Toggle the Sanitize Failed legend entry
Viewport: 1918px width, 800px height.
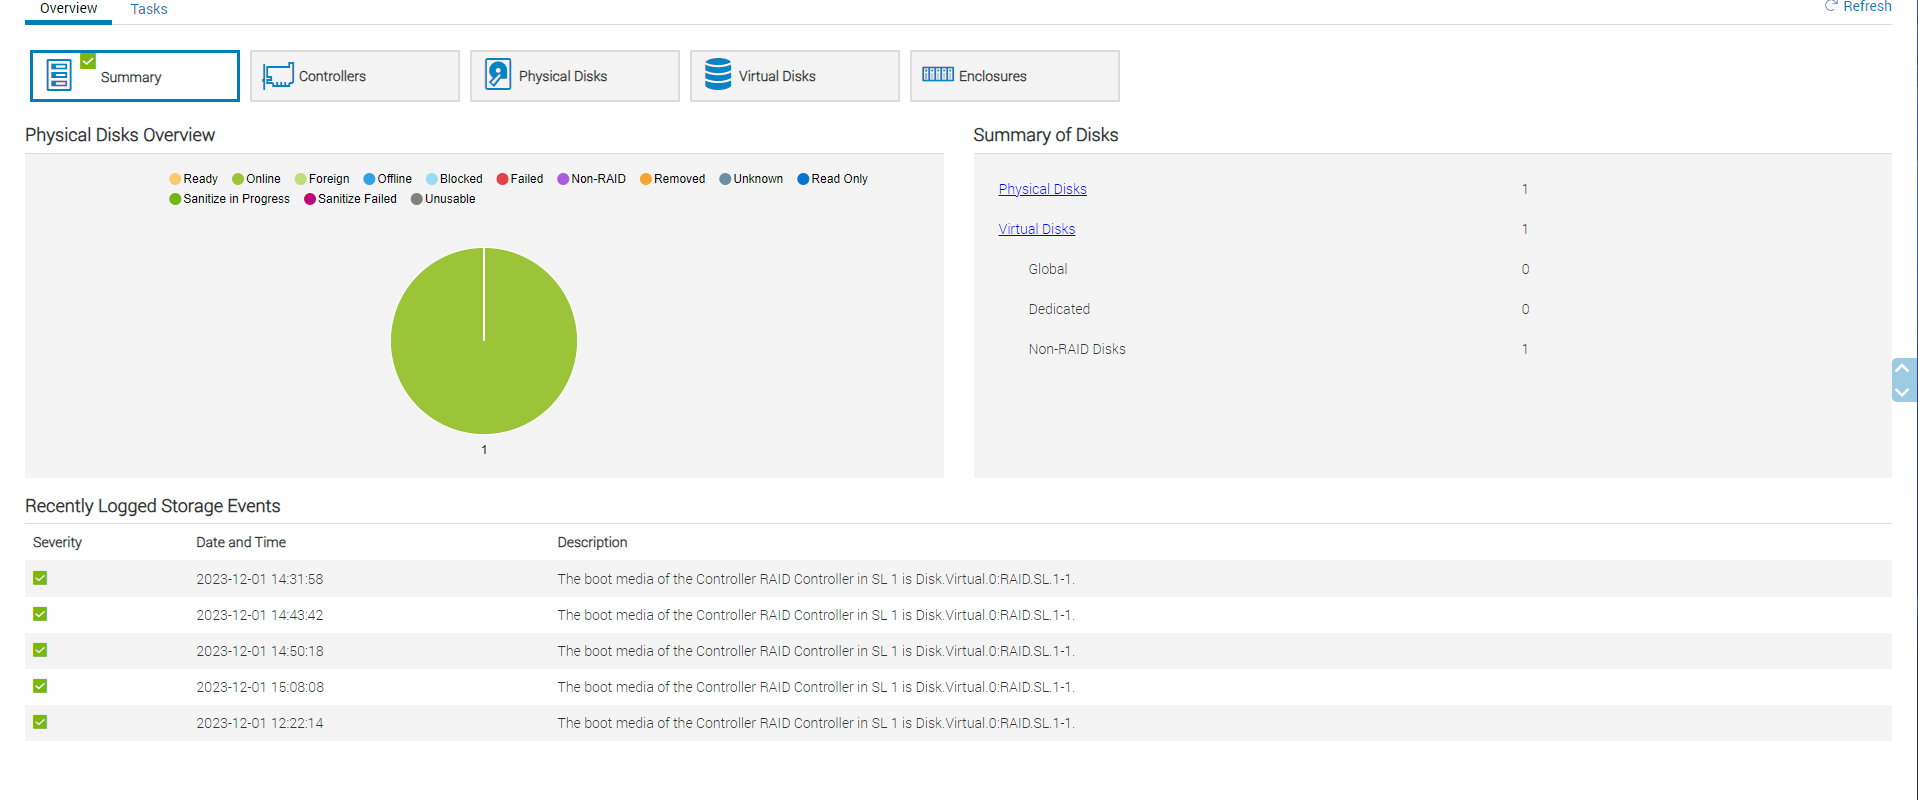[350, 199]
